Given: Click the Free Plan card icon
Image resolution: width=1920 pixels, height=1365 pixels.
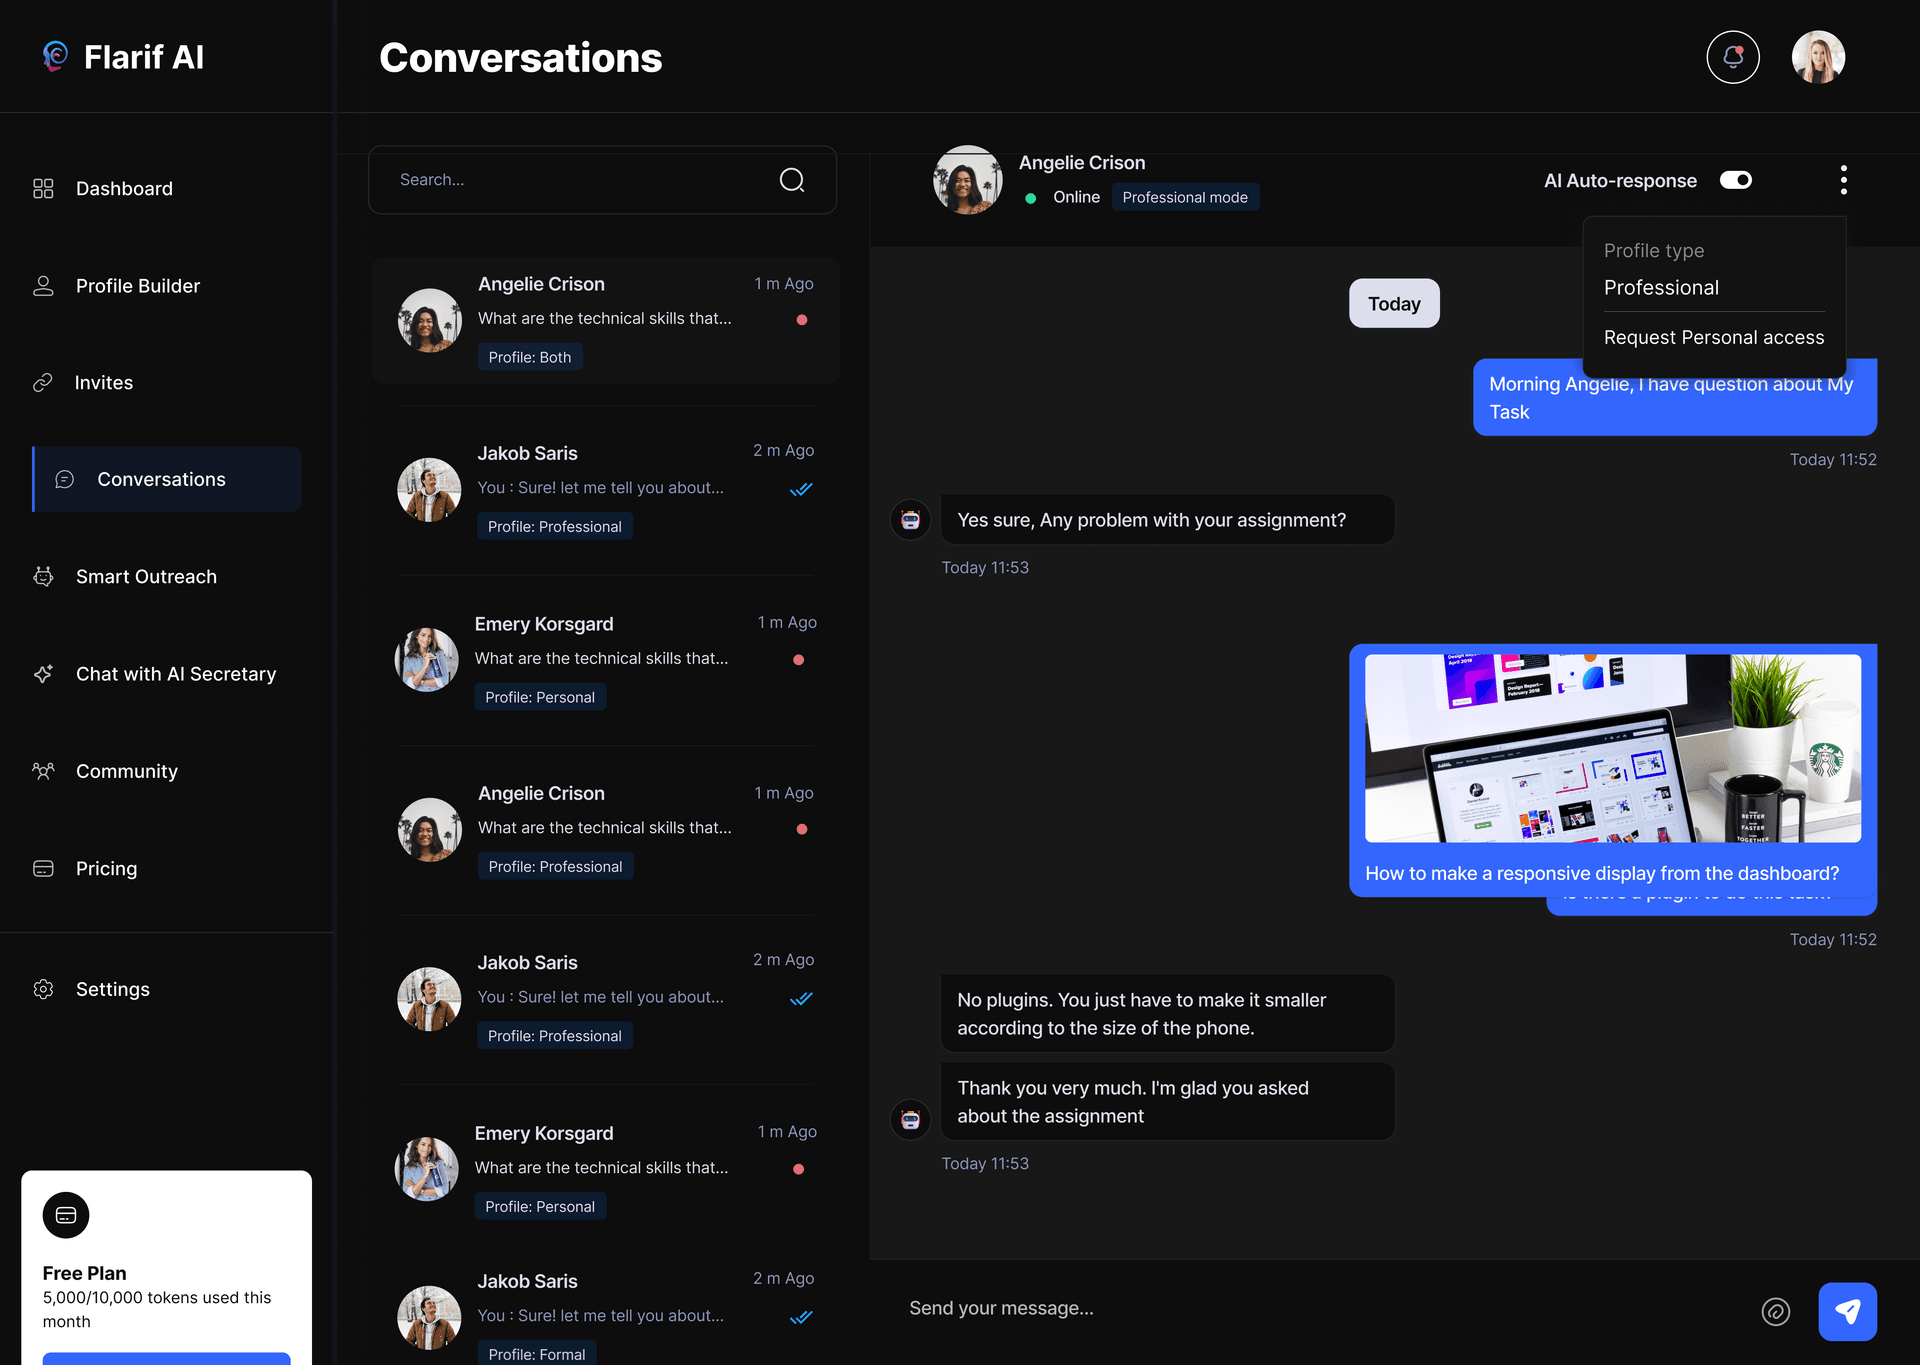Looking at the screenshot, I should pyautogui.click(x=66, y=1215).
